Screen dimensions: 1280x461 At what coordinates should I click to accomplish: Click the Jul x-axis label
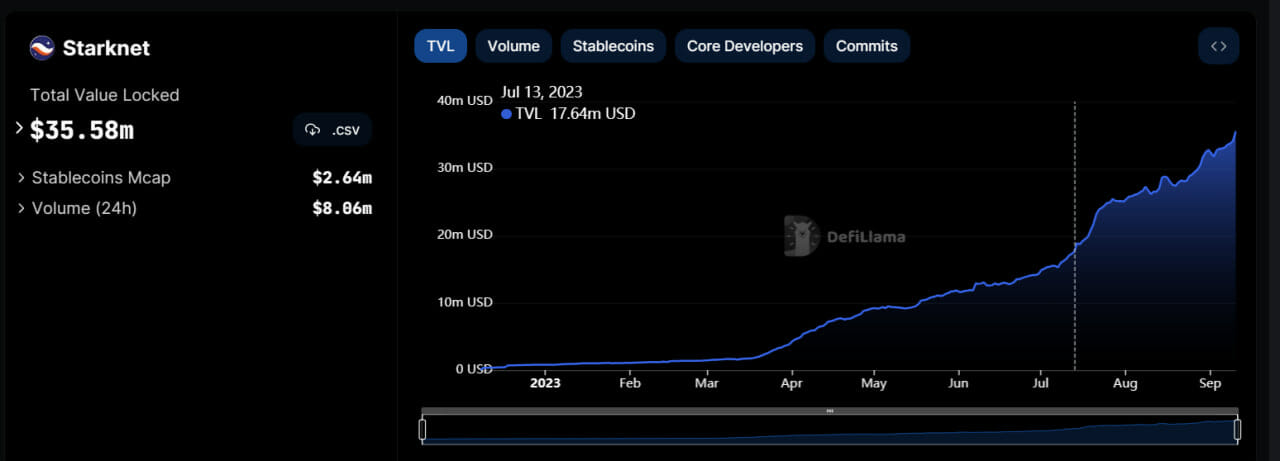click(1041, 383)
